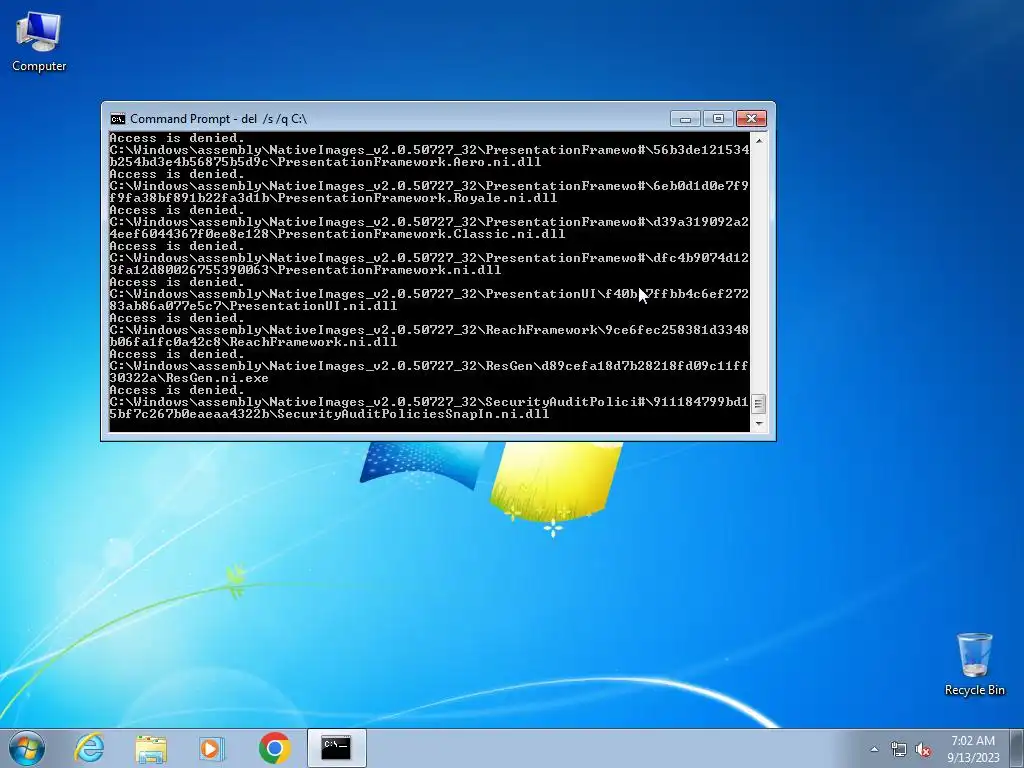Open muted volume tray icon
Screen dimensions: 1024x768
(x=923, y=749)
